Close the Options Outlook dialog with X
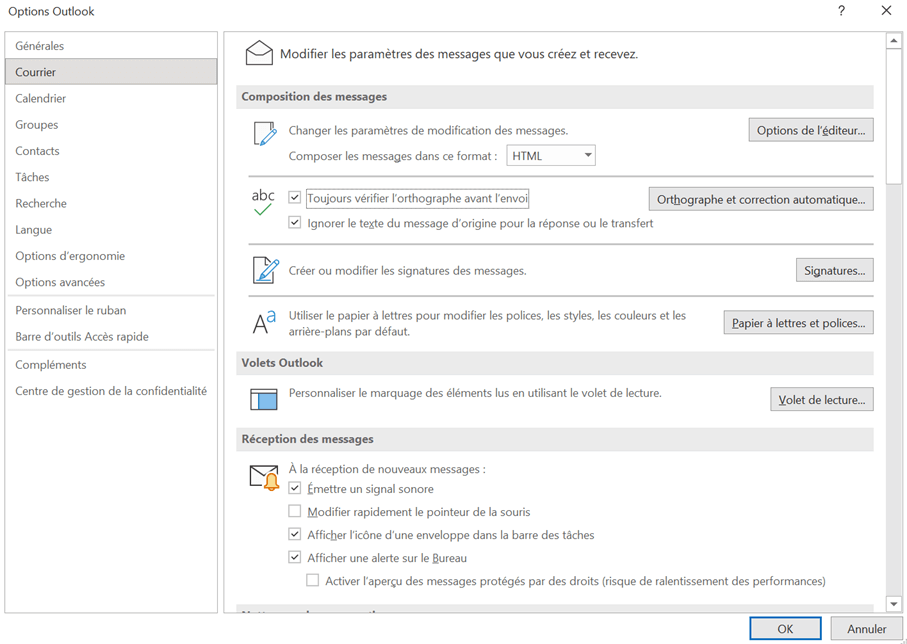Image resolution: width=907 pixels, height=644 pixels. (886, 11)
